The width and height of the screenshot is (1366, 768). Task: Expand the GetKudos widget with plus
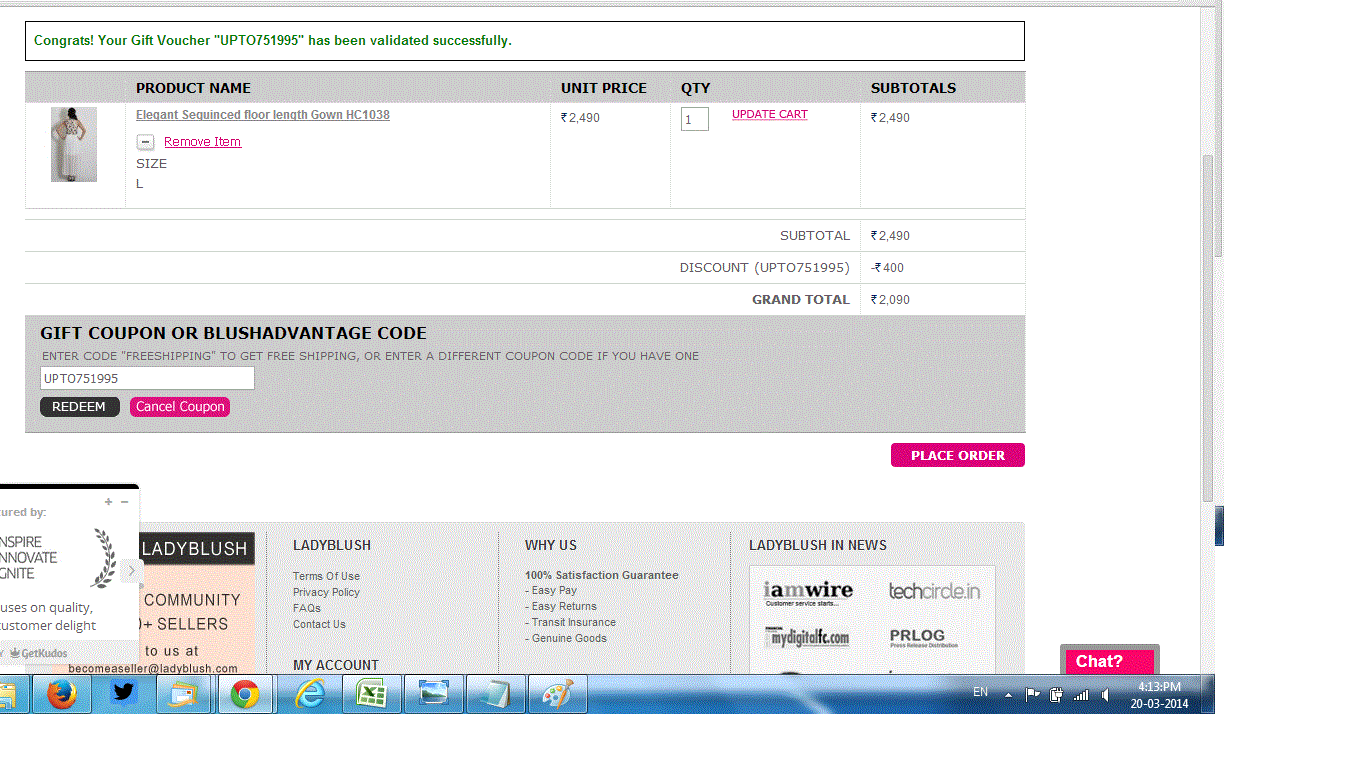pos(108,502)
